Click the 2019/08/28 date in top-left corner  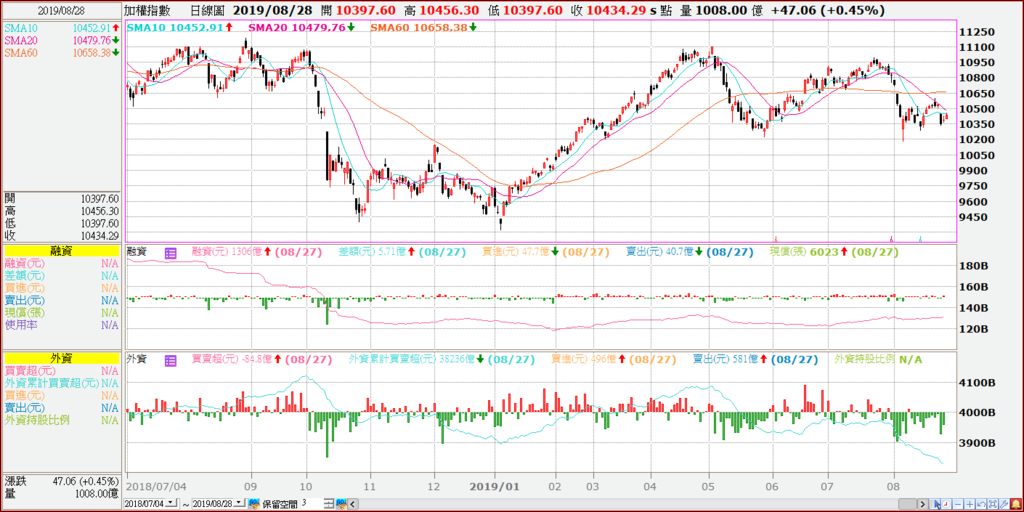(x=61, y=10)
